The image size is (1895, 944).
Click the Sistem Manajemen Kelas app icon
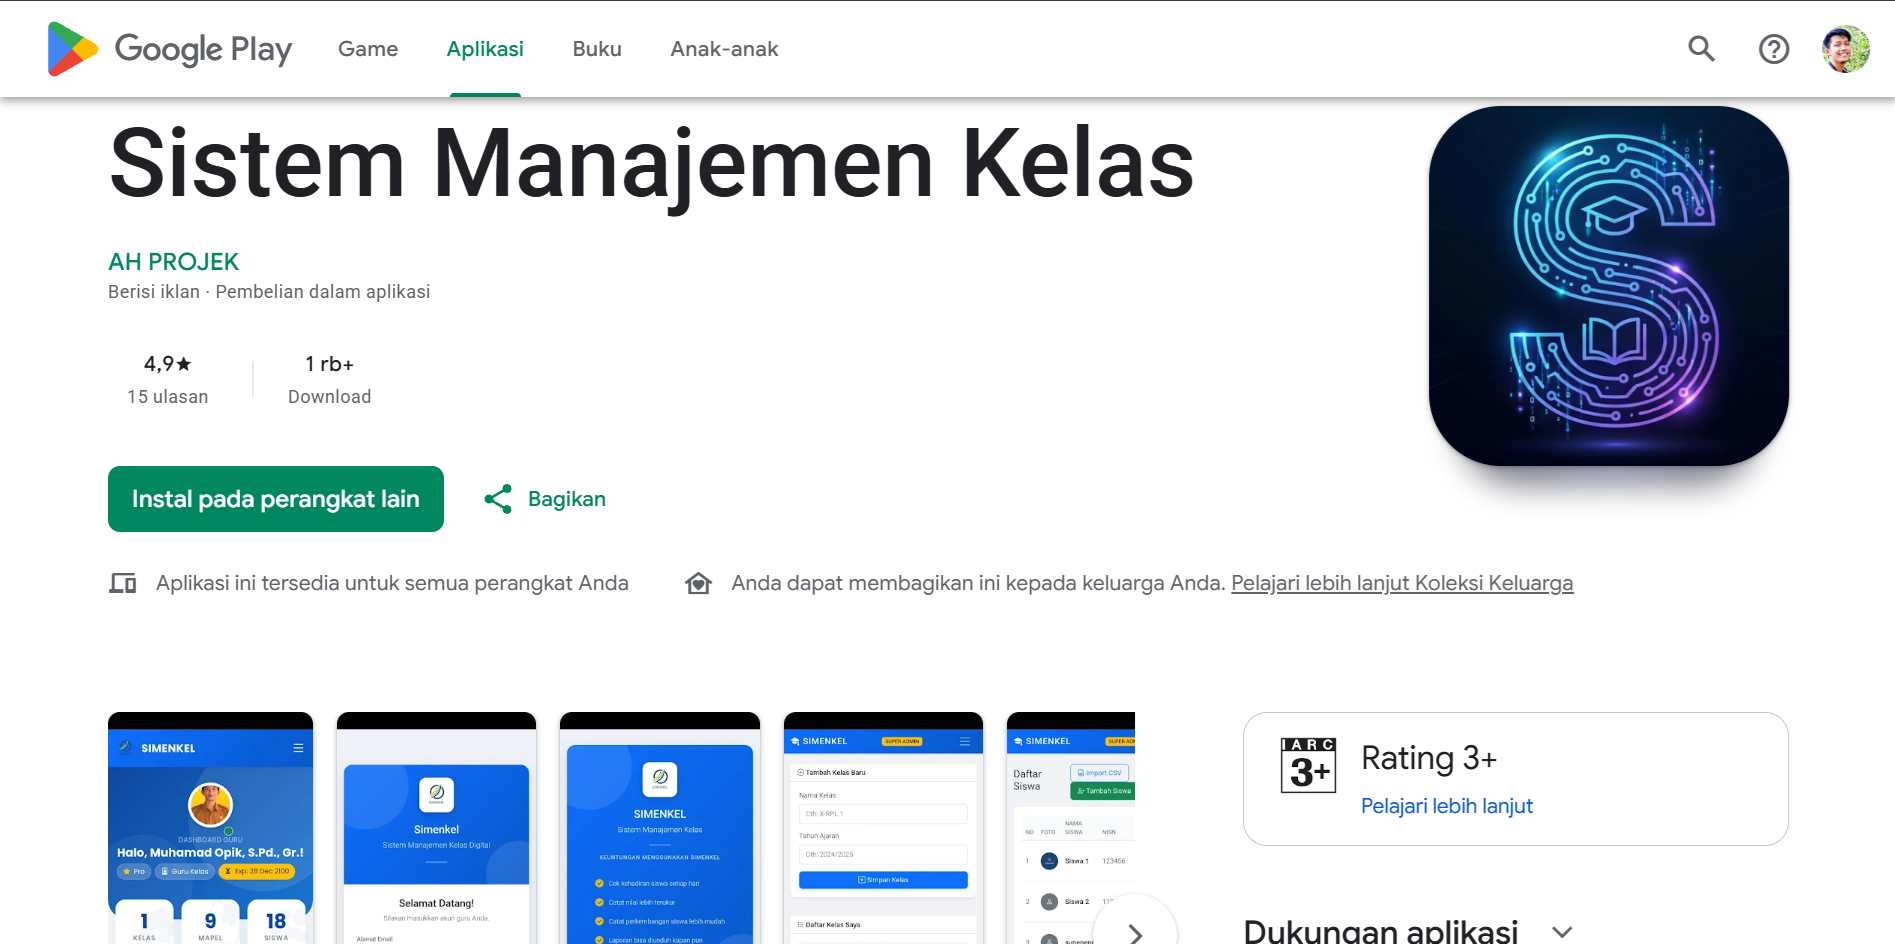[x=1609, y=286]
